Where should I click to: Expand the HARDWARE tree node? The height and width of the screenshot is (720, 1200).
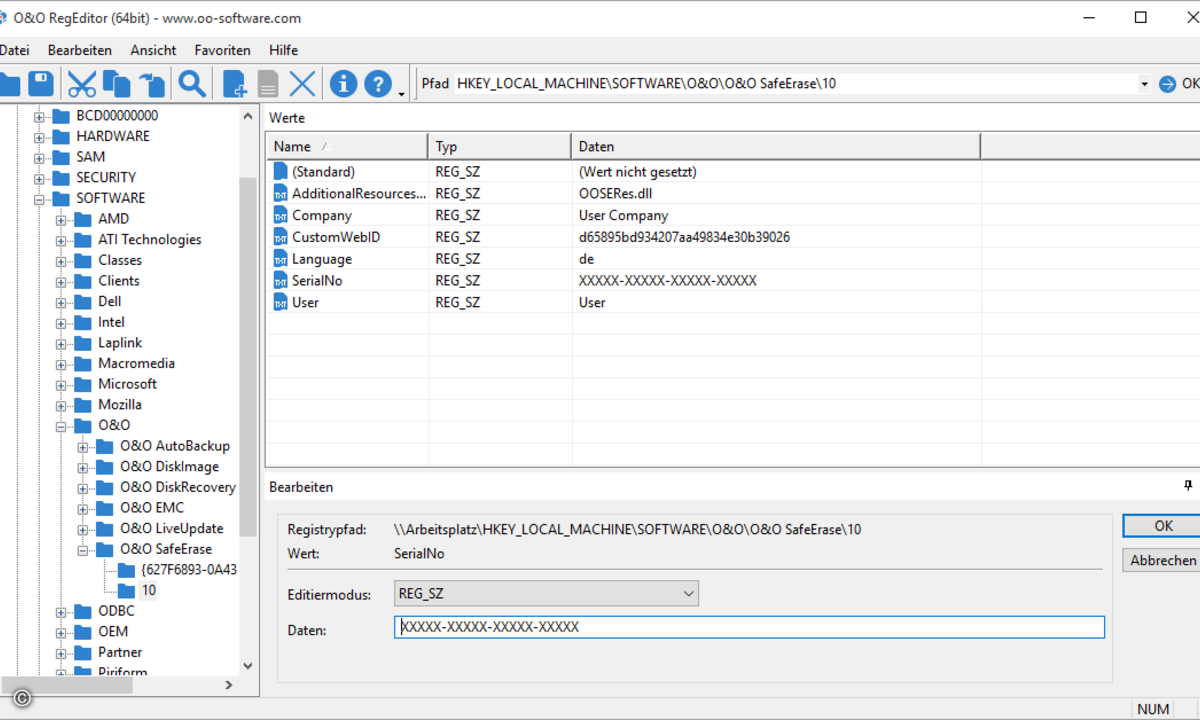(x=39, y=137)
